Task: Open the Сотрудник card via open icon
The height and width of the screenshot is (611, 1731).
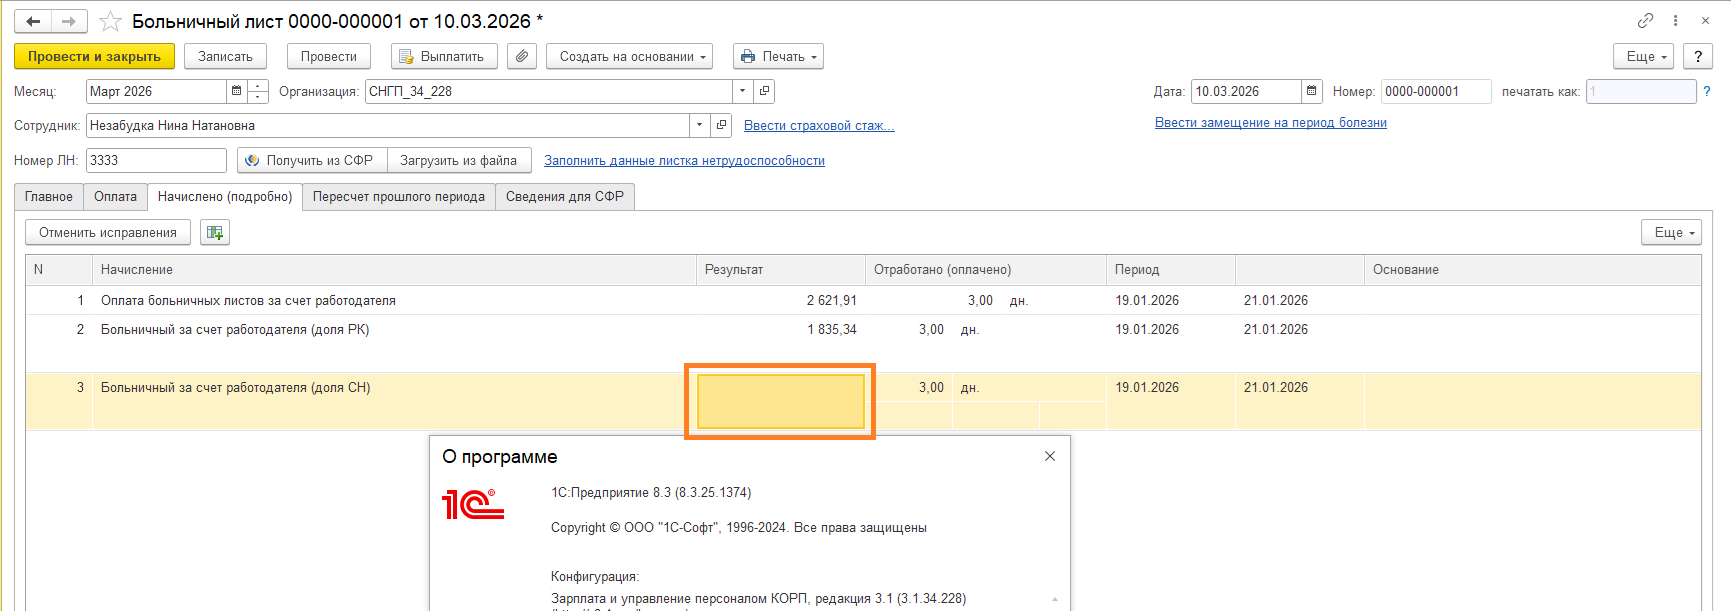Action: [x=721, y=125]
